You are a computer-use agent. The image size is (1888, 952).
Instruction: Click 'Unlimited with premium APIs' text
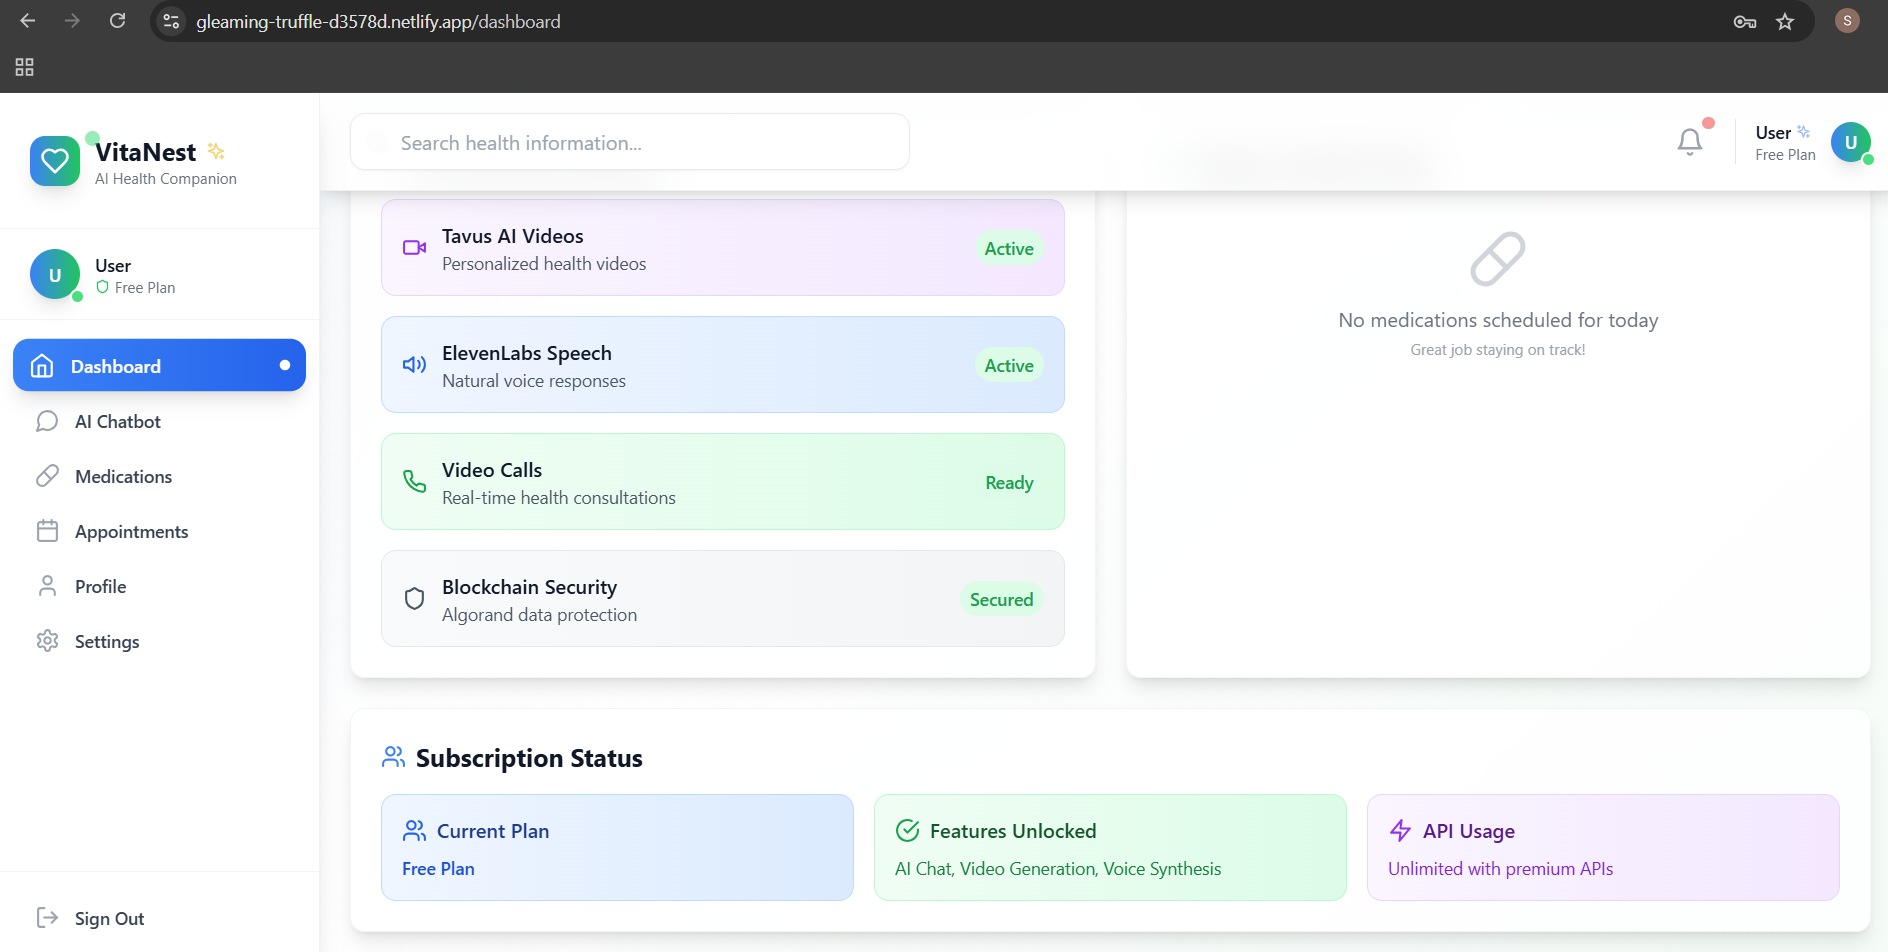[1501, 869]
